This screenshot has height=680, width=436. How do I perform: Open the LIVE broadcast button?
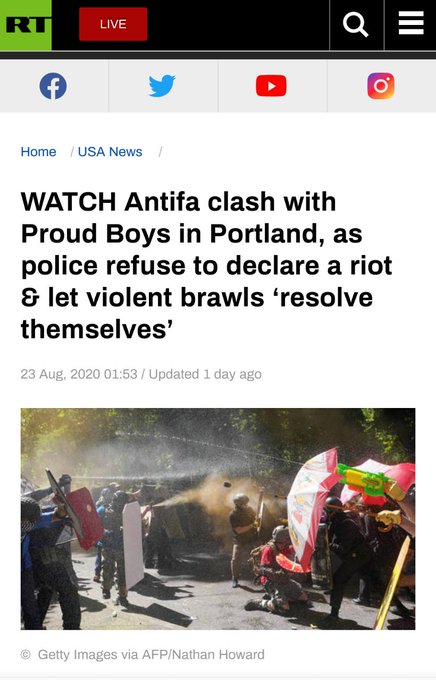(x=113, y=24)
